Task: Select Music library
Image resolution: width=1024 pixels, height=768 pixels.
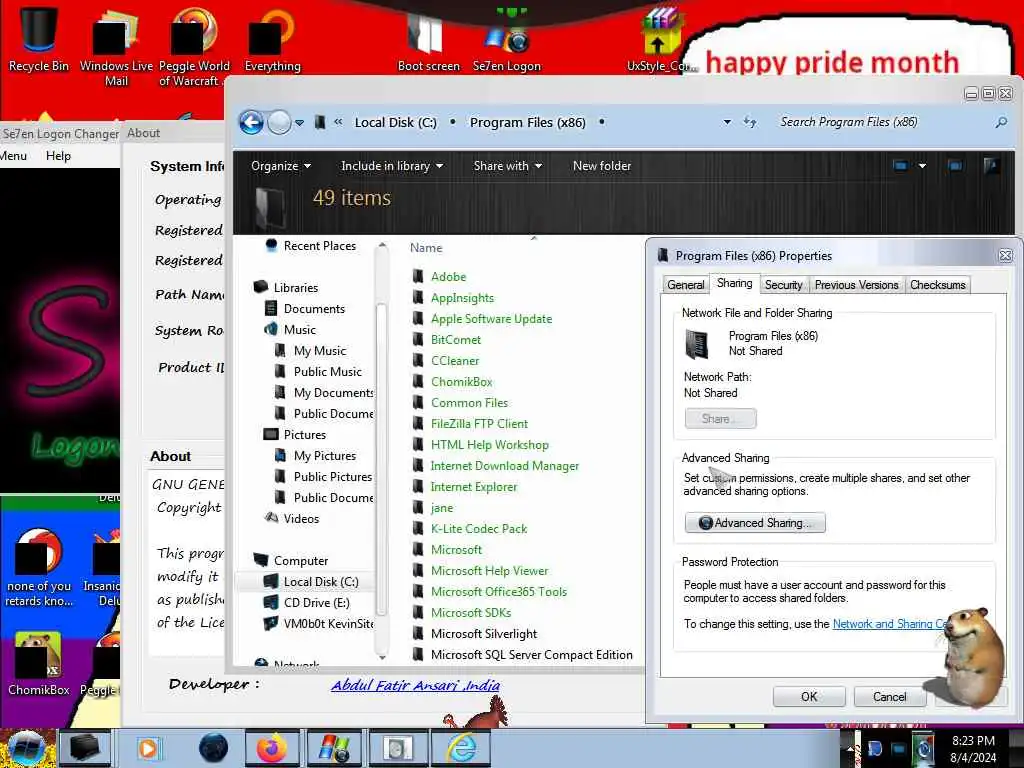Action: pyautogui.click(x=290, y=329)
